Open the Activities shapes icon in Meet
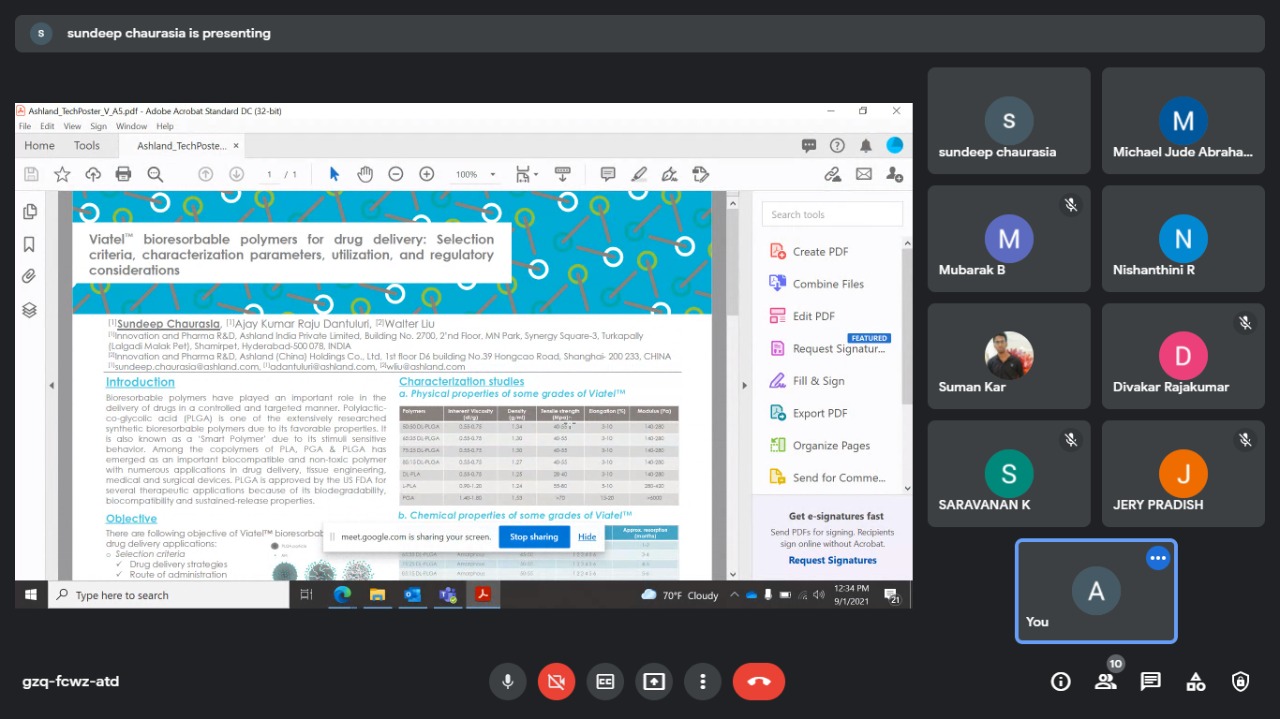The width and height of the screenshot is (1280, 719). 1196,682
